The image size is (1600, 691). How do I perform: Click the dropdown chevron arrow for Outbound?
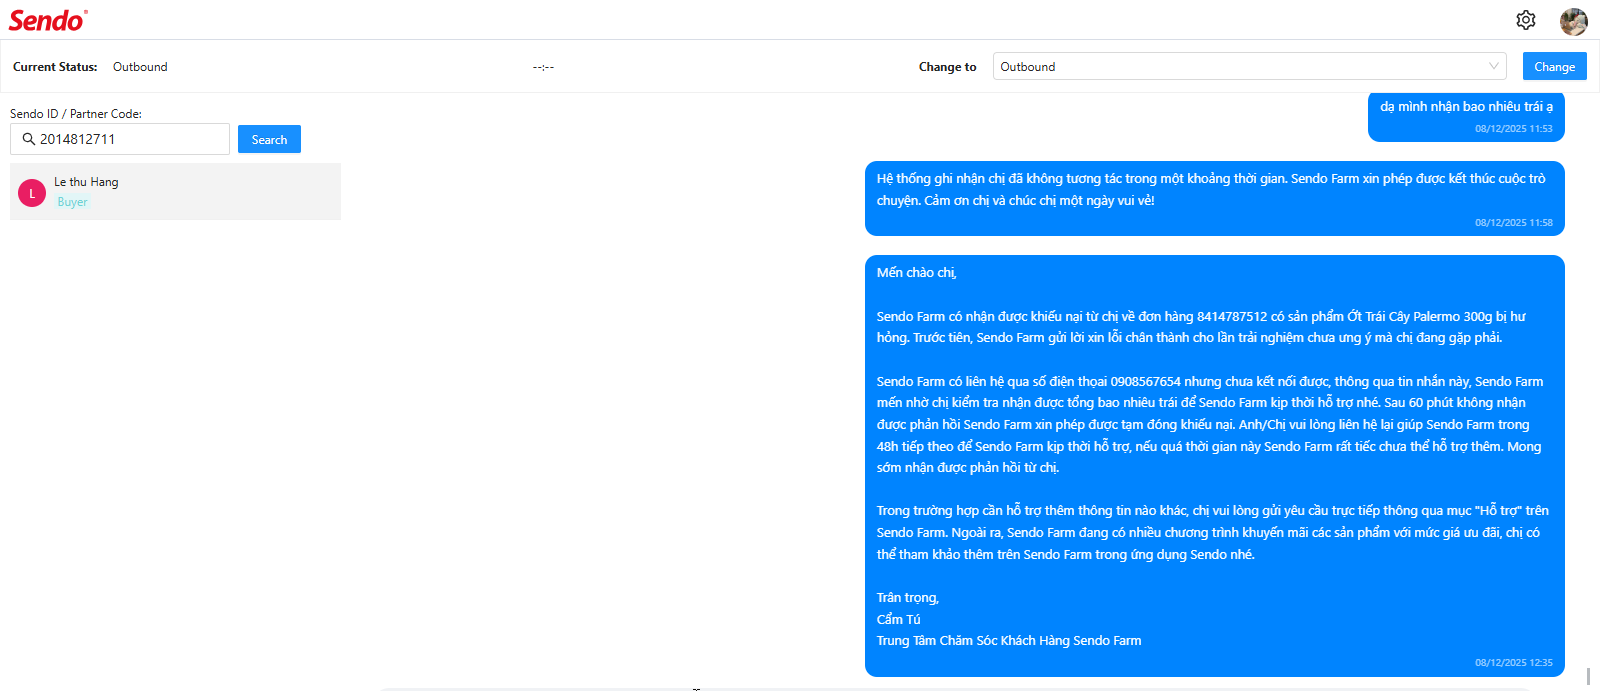(x=1494, y=66)
